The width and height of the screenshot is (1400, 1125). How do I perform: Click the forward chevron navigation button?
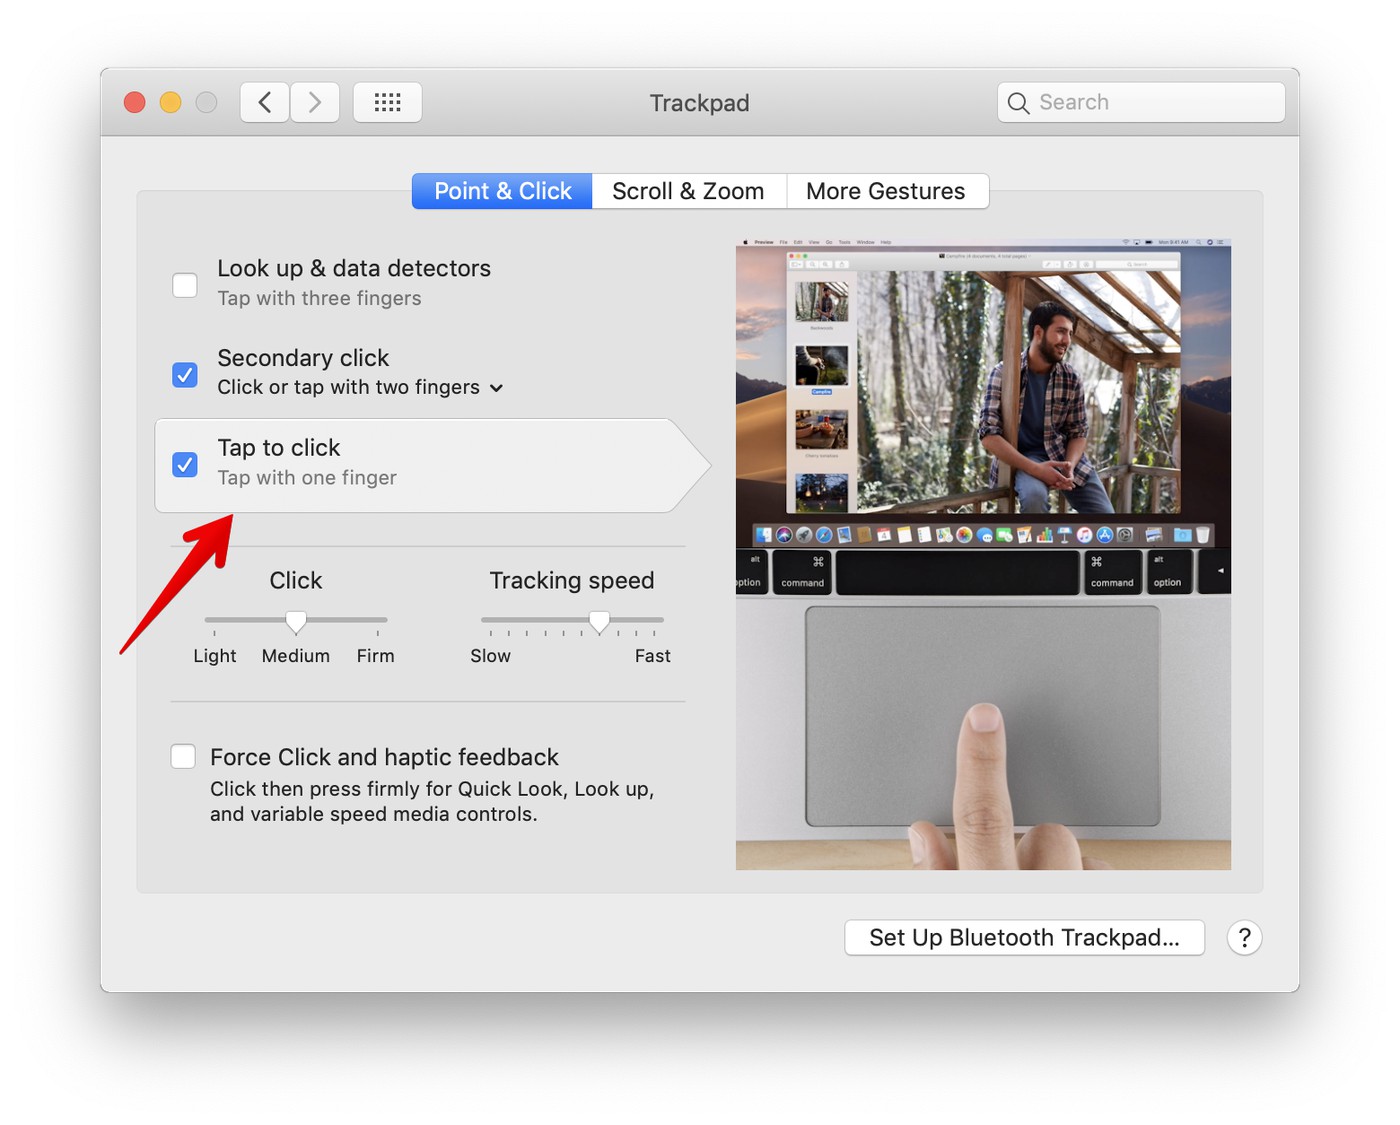coord(315,102)
